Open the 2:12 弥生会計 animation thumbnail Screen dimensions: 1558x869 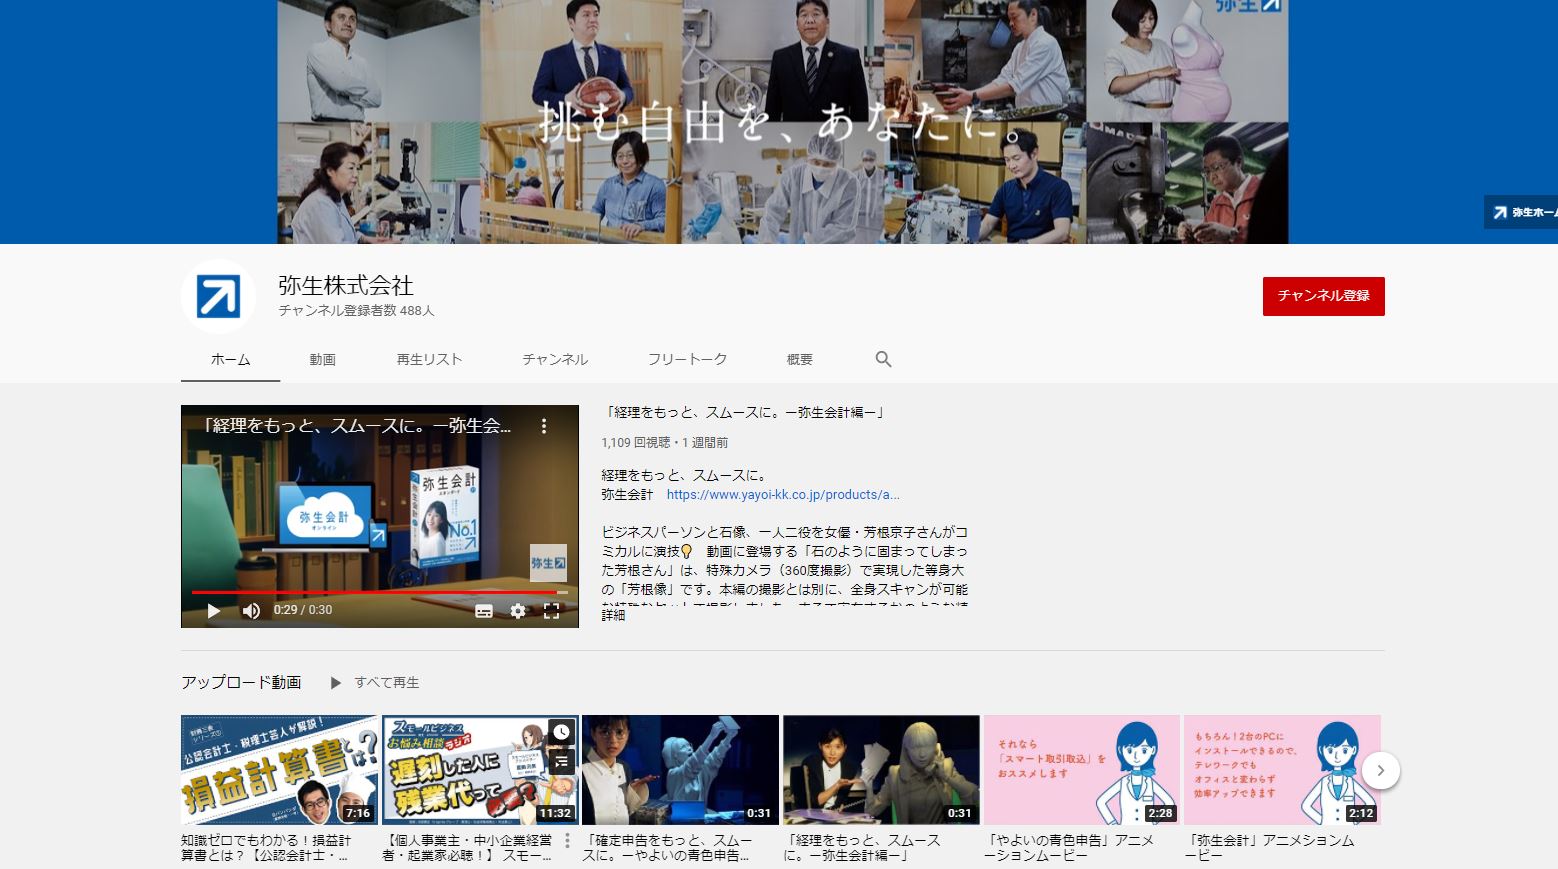(x=1282, y=770)
